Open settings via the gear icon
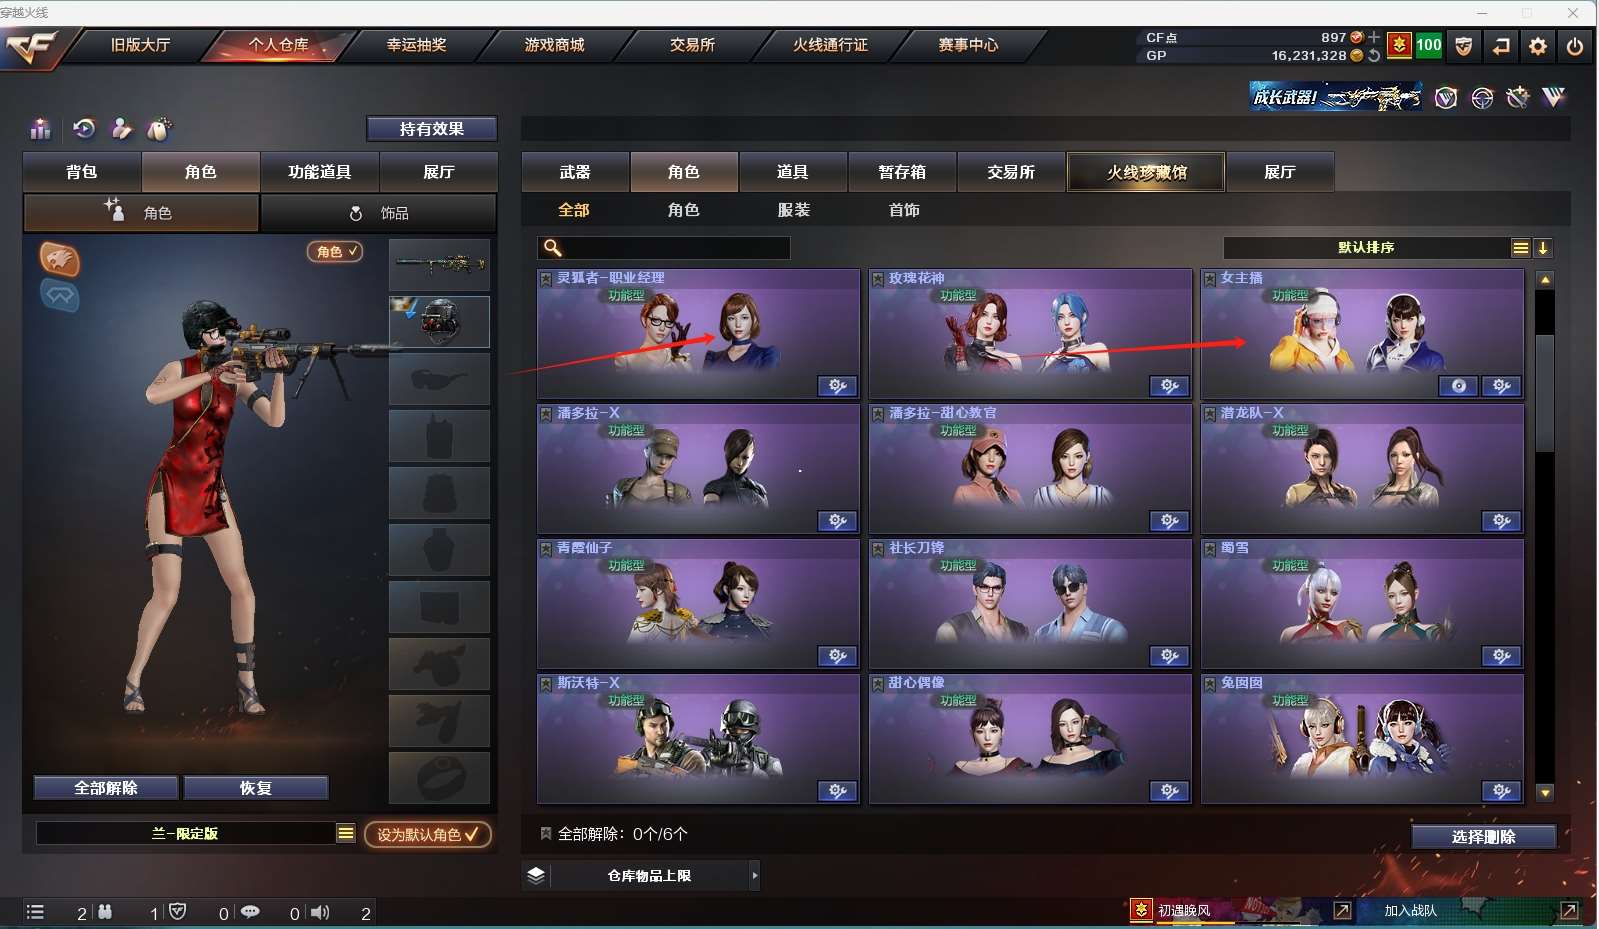 pos(1538,46)
